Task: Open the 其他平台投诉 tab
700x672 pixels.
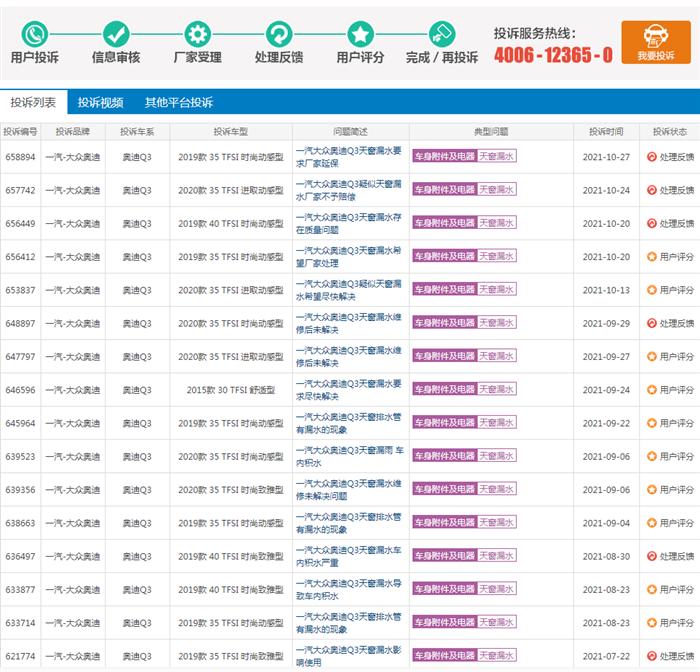Action: point(179,102)
